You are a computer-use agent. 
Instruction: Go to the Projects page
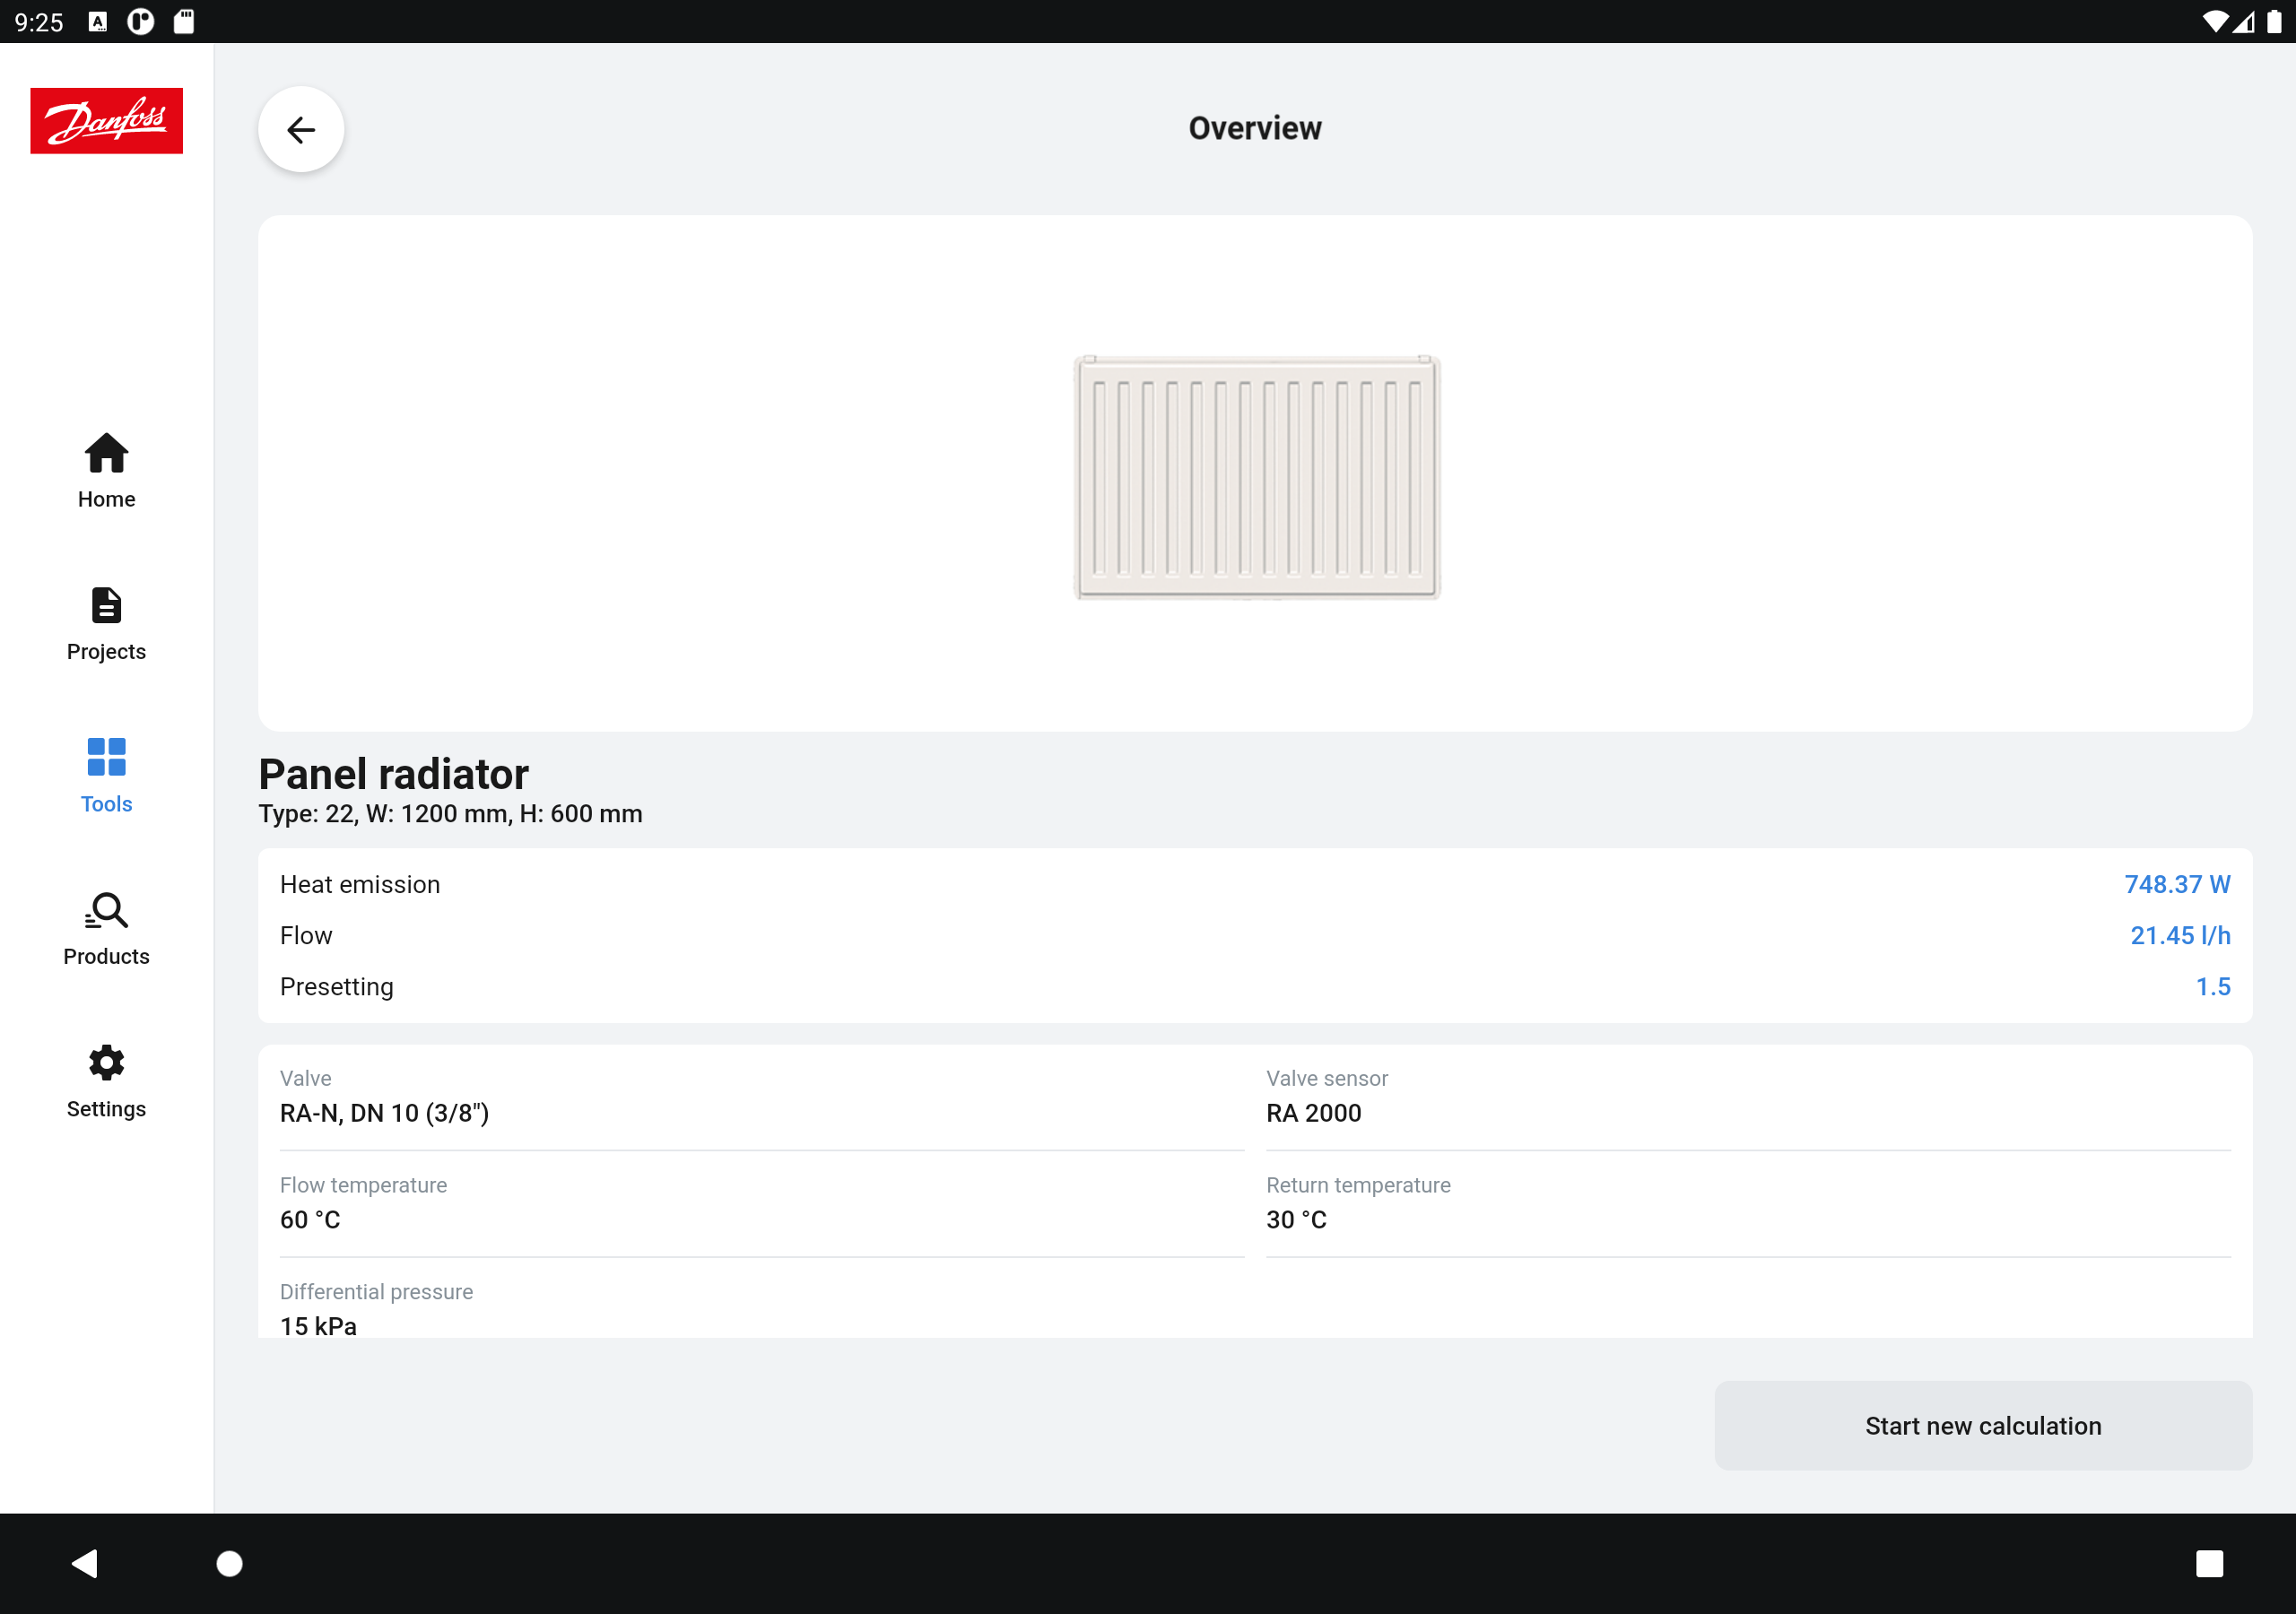tap(106, 624)
